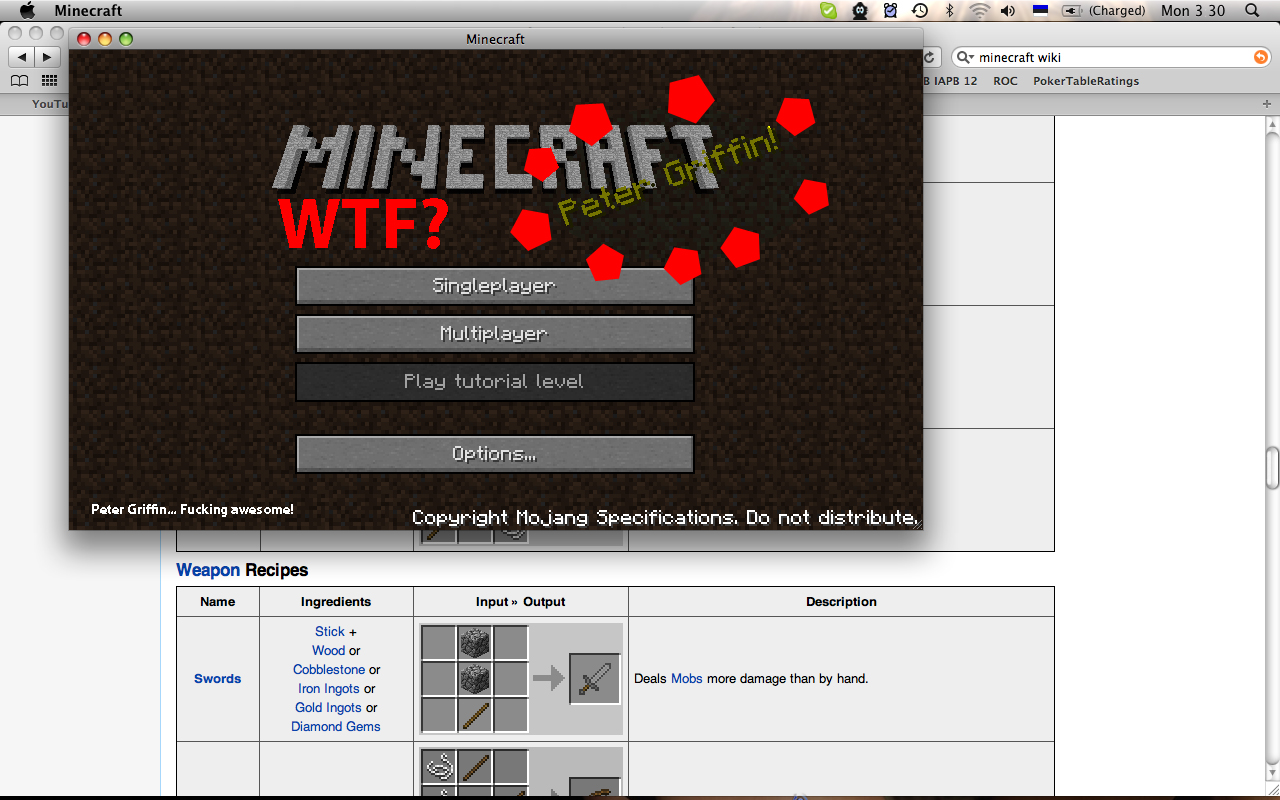Show Safari bookmarks via book icon
The height and width of the screenshot is (800, 1280).
(20, 81)
